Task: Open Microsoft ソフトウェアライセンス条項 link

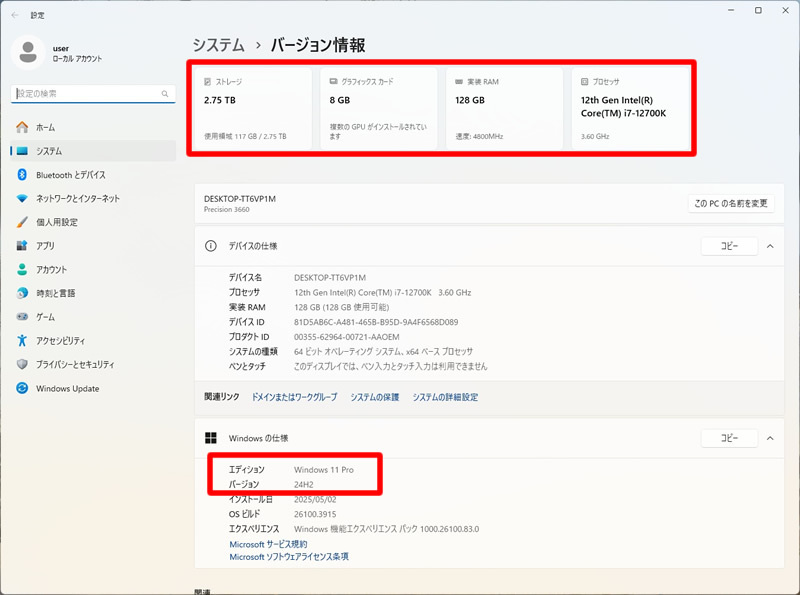Action: point(289,557)
